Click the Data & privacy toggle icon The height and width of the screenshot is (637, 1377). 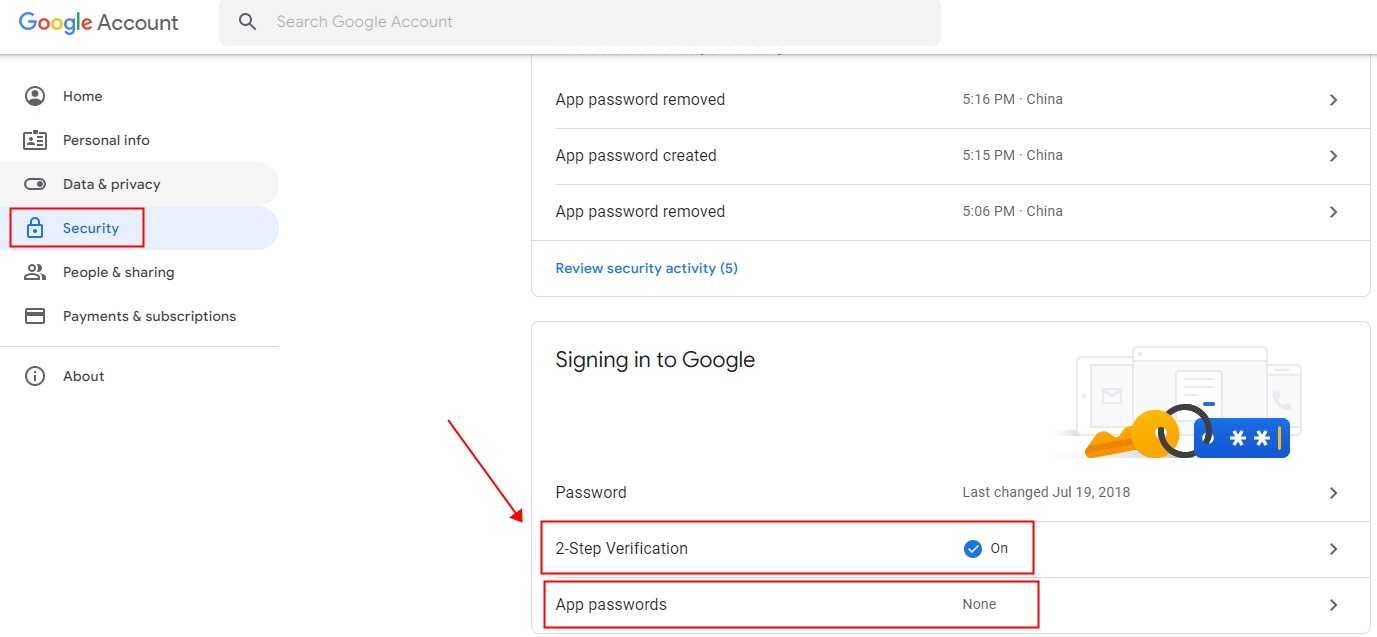(35, 184)
